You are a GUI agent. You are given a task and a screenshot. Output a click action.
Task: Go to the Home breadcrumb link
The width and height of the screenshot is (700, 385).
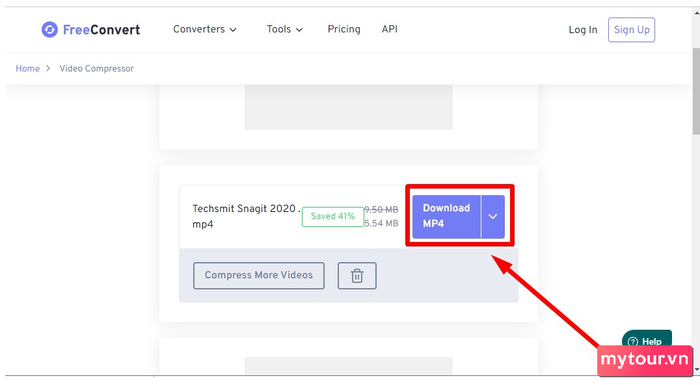click(x=28, y=68)
